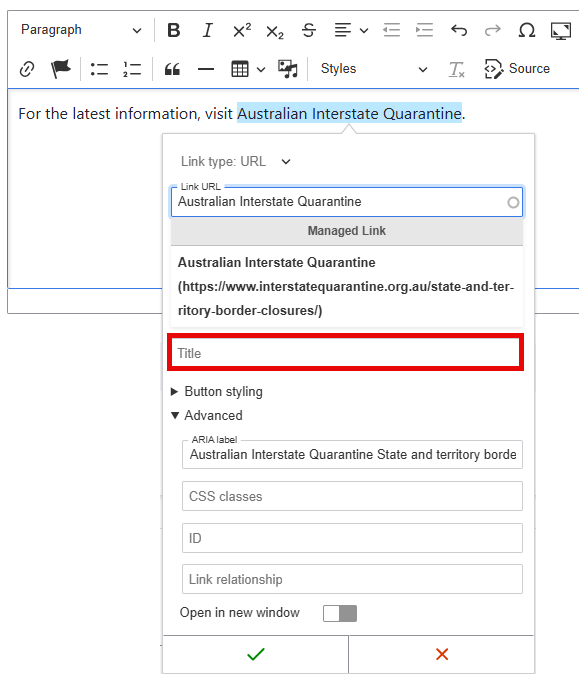Collapse the Advanced section
Viewport: 579px width, 681px height.
[x=207, y=416]
